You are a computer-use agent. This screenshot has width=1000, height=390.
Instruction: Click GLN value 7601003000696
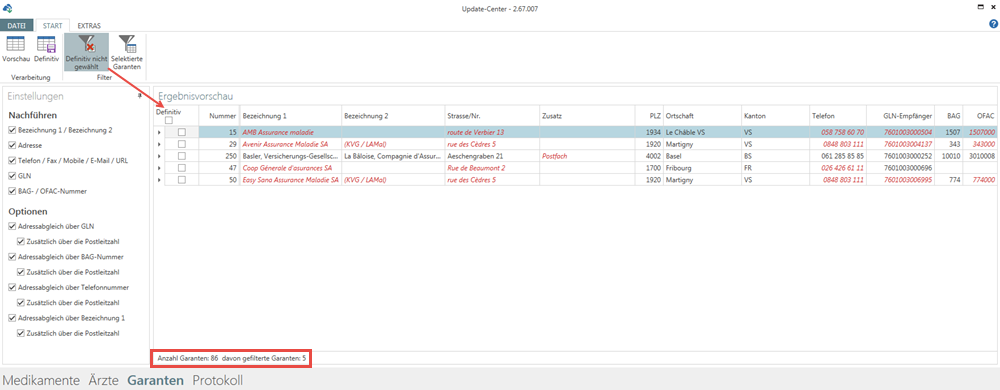pyautogui.click(x=901, y=168)
